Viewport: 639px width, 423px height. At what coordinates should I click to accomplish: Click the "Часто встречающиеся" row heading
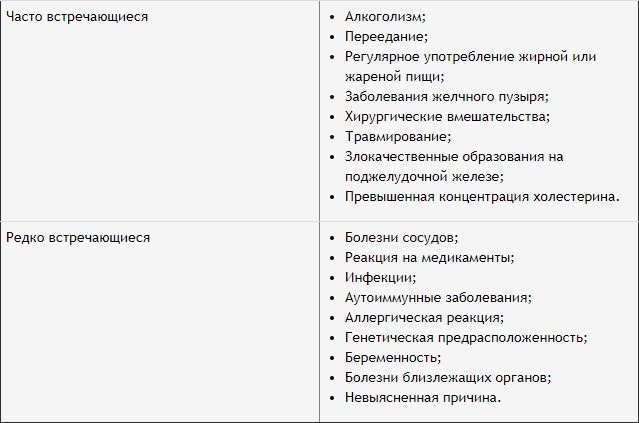point(76,17)
